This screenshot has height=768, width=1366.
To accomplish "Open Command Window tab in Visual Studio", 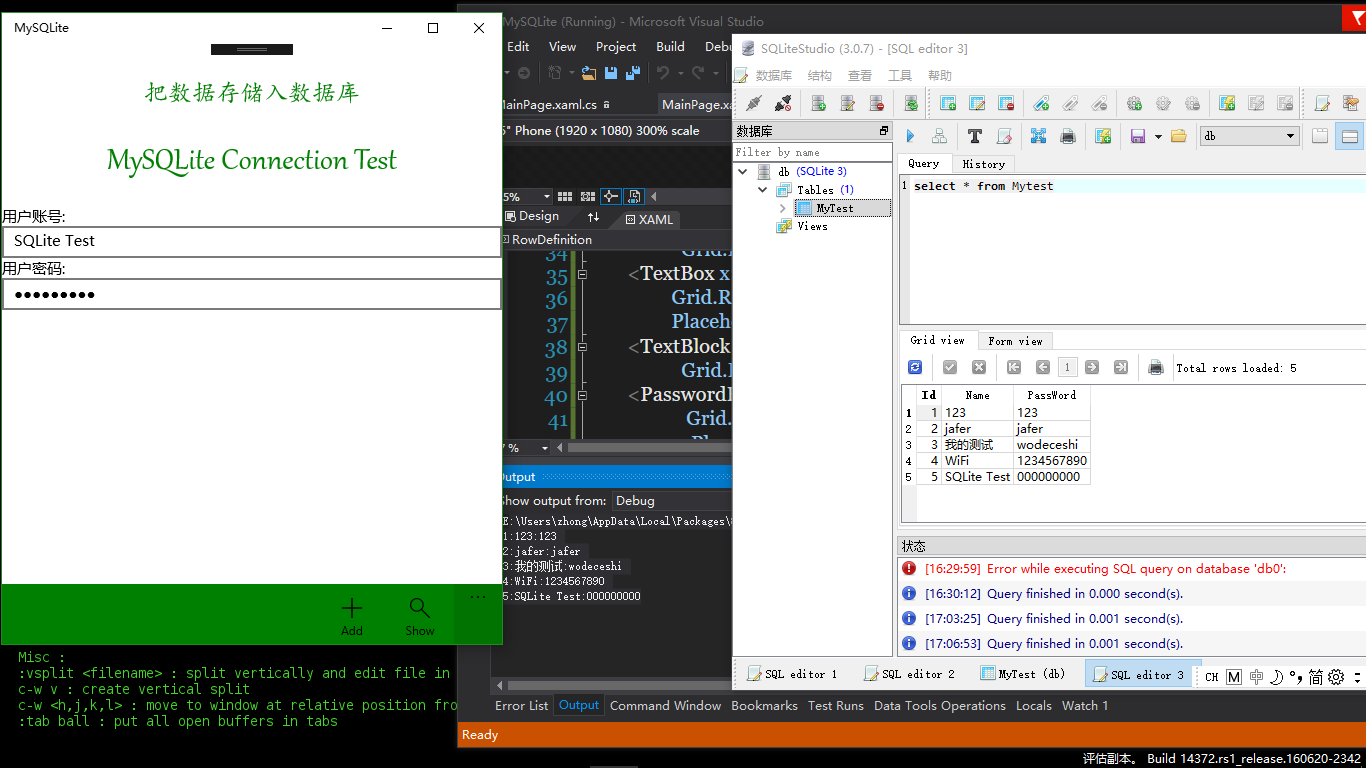I will 665,705.
